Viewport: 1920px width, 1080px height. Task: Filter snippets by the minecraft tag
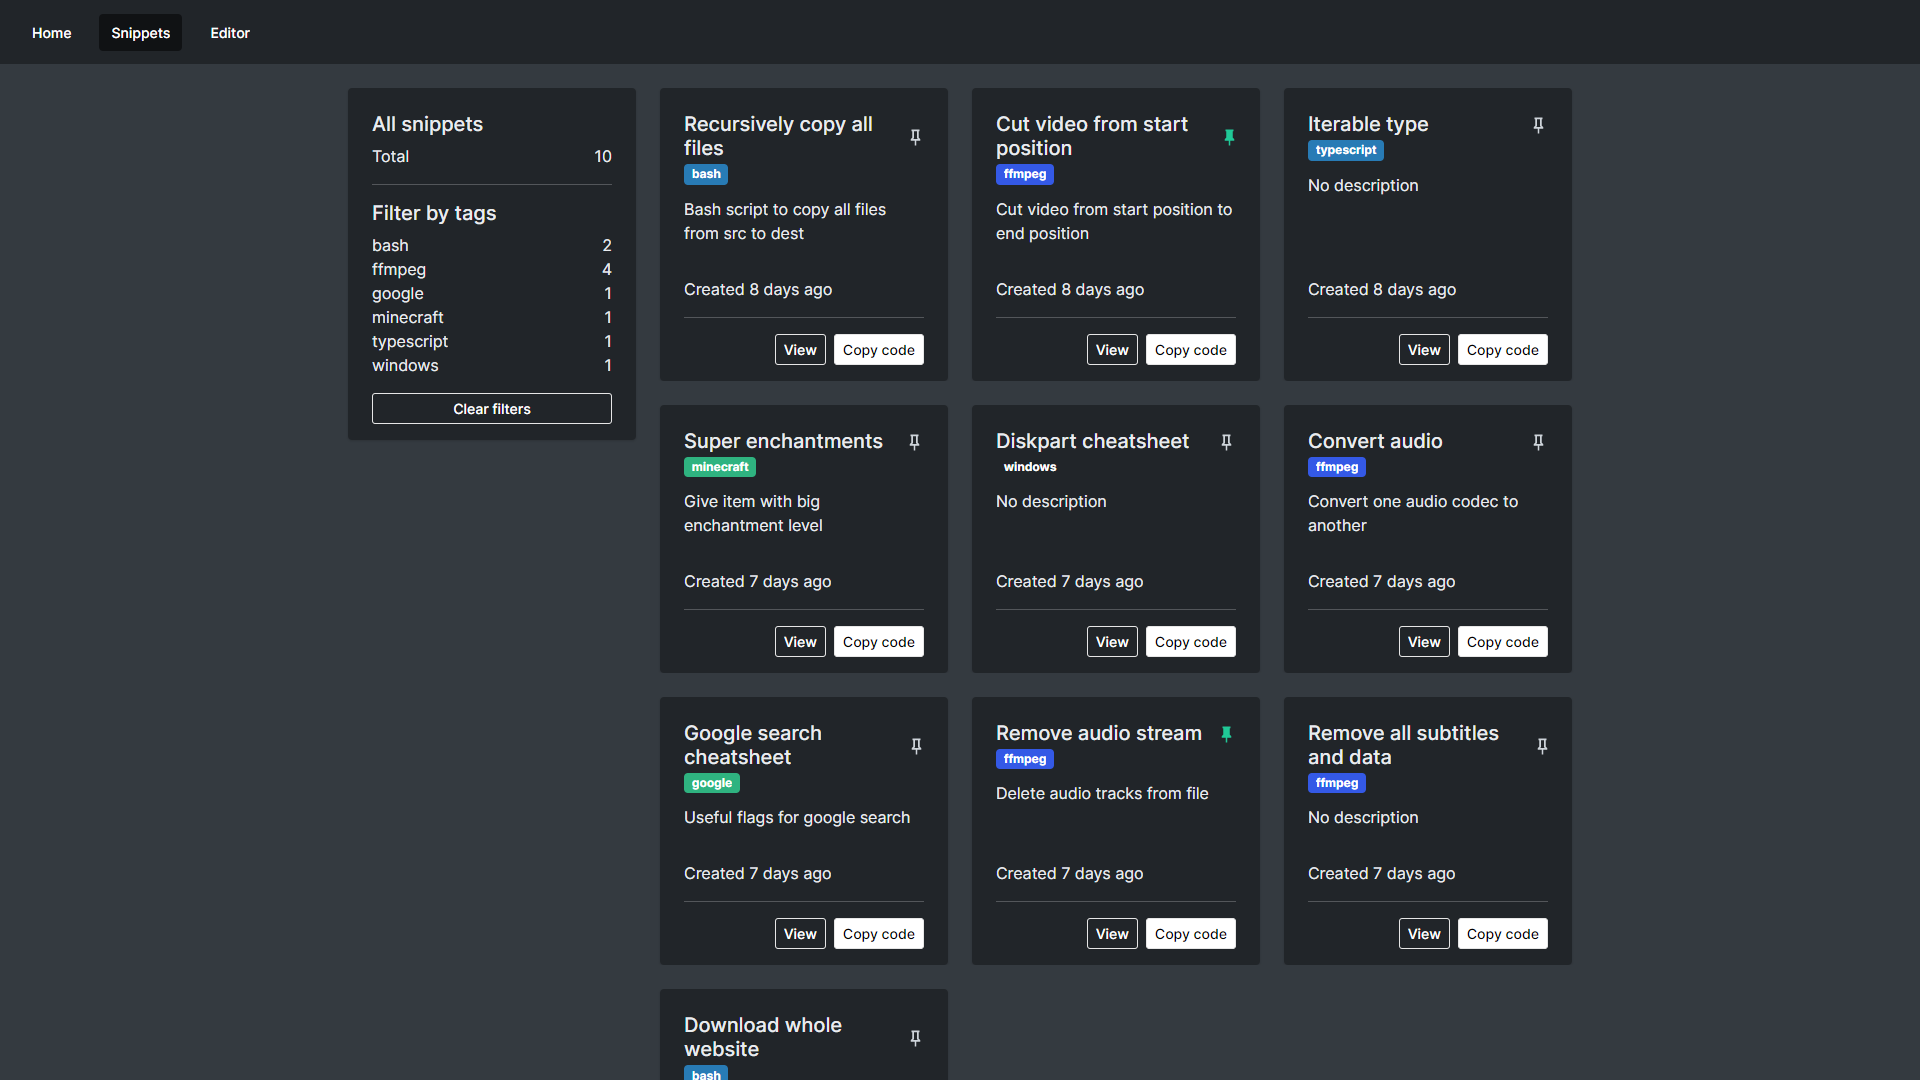click(x=407, y=317)
